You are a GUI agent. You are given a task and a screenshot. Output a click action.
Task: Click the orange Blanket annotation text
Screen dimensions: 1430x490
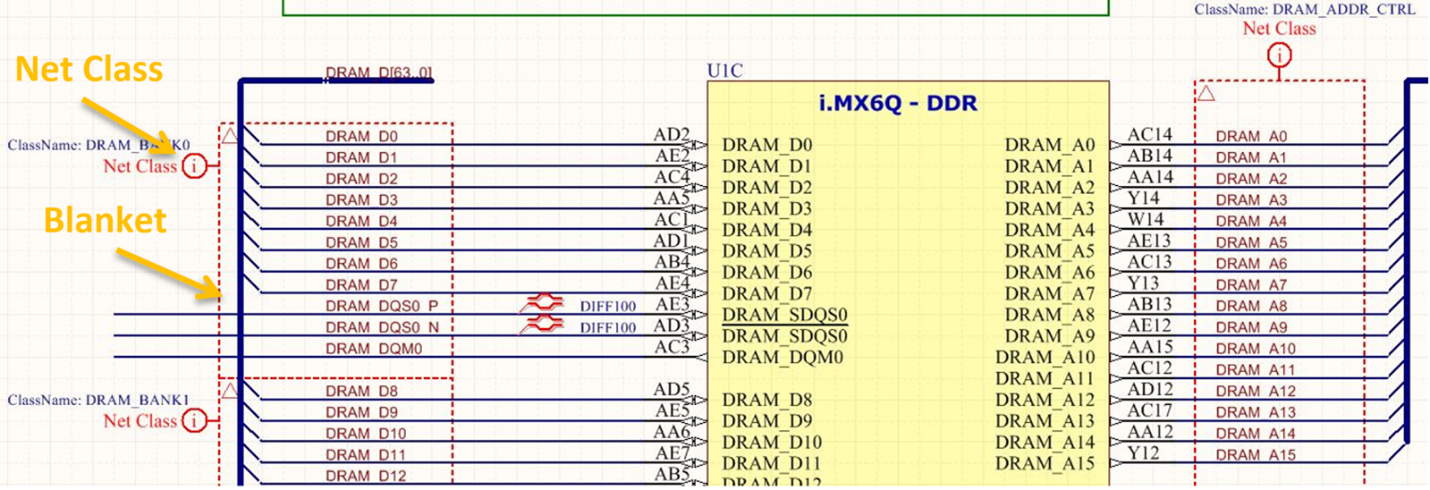point(105,221)
